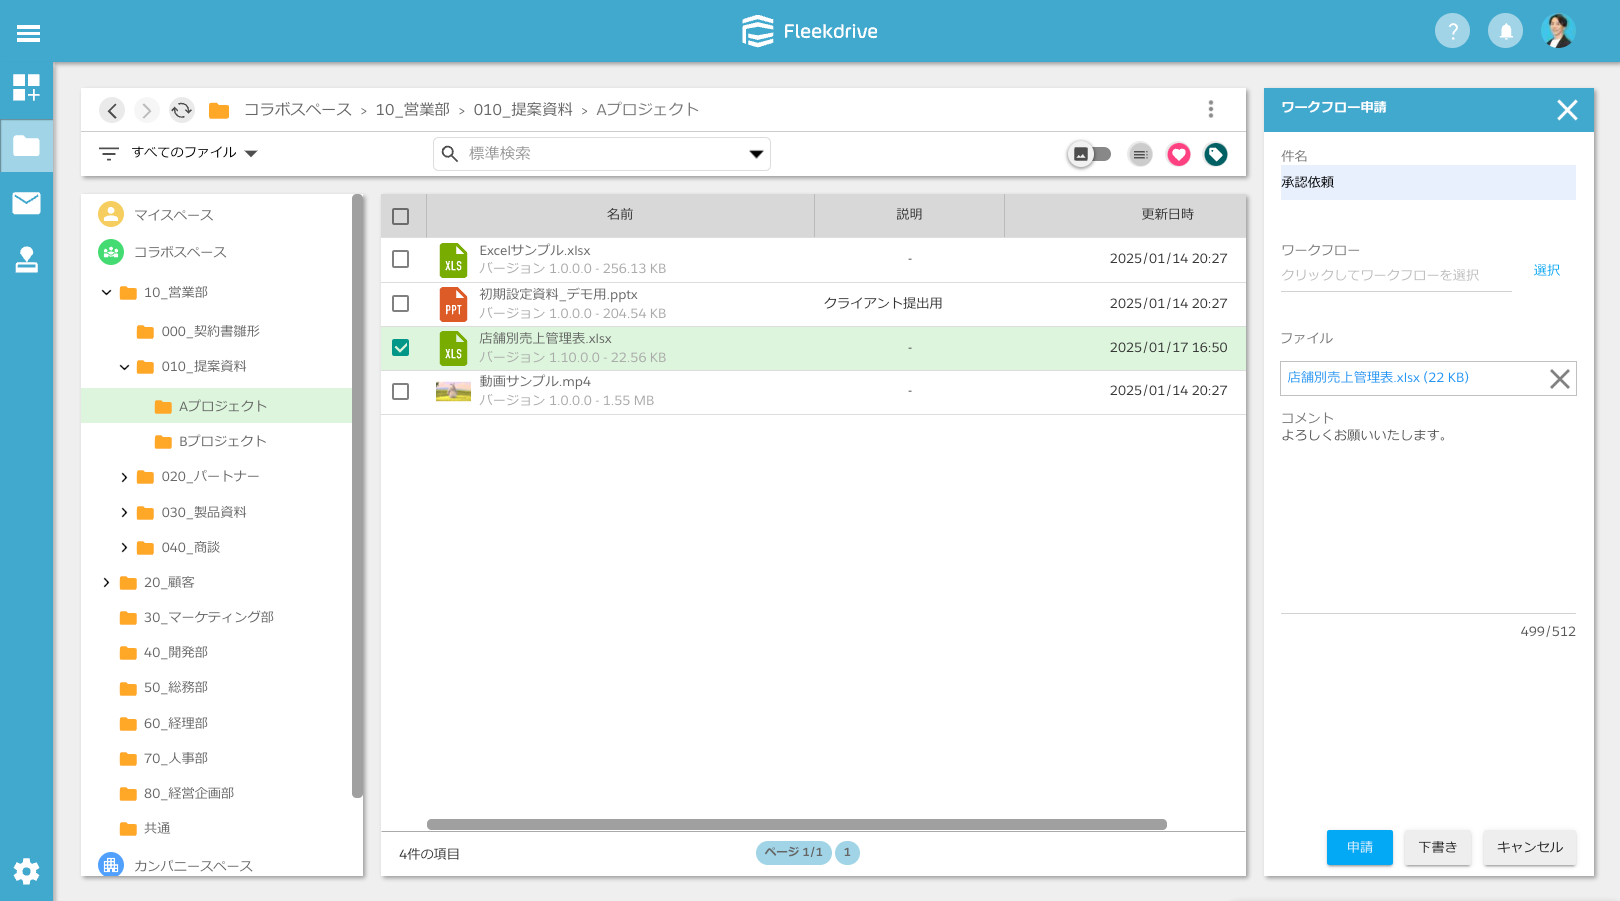This screenshot has width=1620, height=901.
Task: Select the apps dashboard icon in the sidebar
Action: 27,90
